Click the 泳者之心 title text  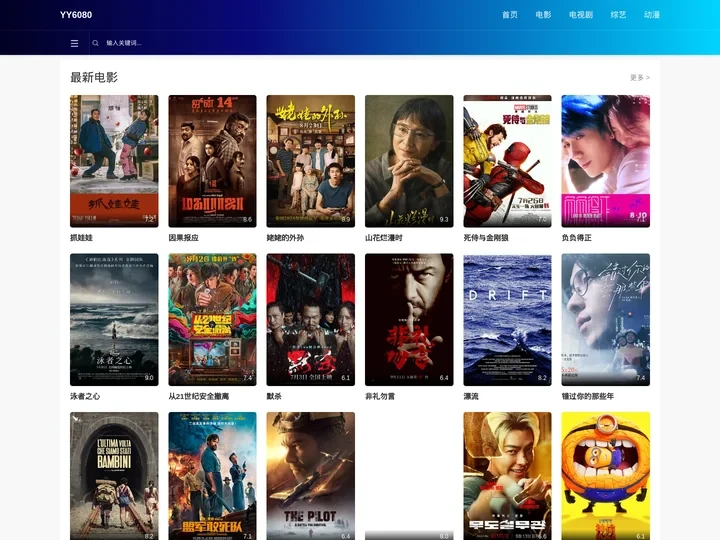(85, 396)
